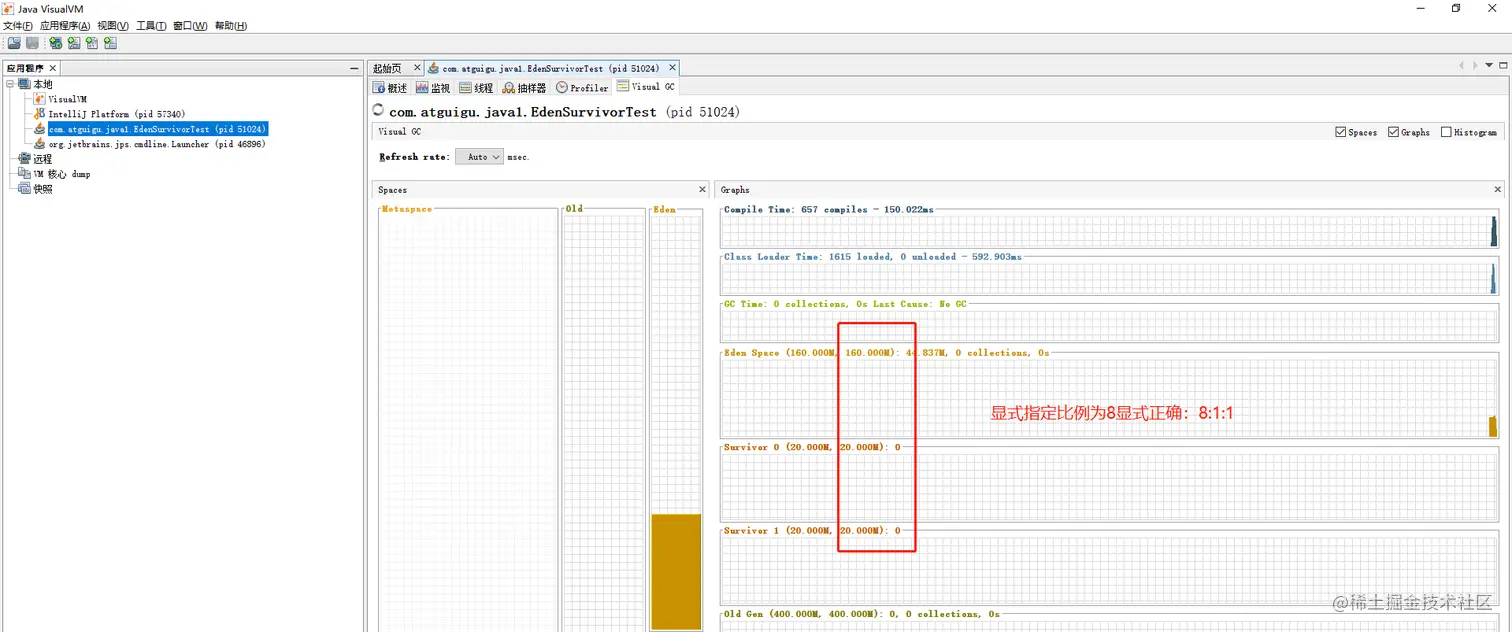The height and width of the screenshot is (632, 1512).
Task: Click the Java icon beside jps.cmdline.Launcher
Action: pyautogui.click(x=40, y=144)
